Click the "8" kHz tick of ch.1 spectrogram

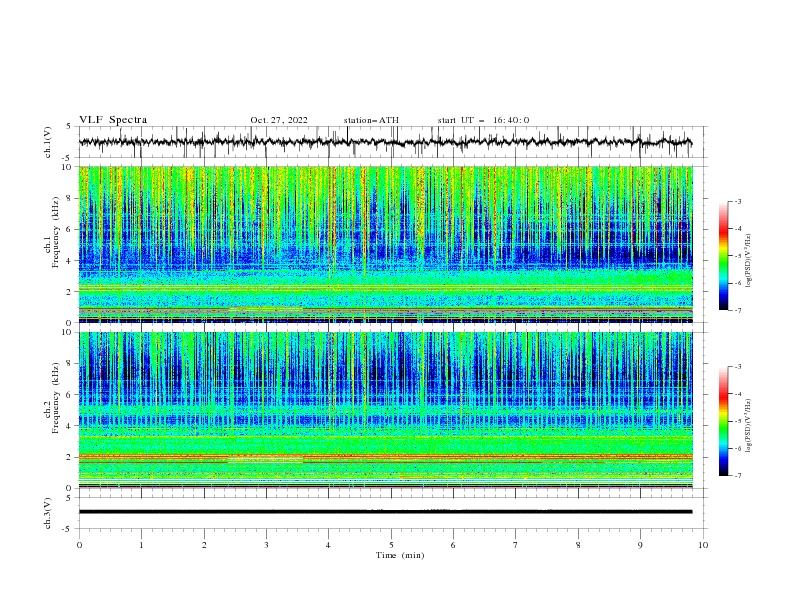tap(70, 198)
